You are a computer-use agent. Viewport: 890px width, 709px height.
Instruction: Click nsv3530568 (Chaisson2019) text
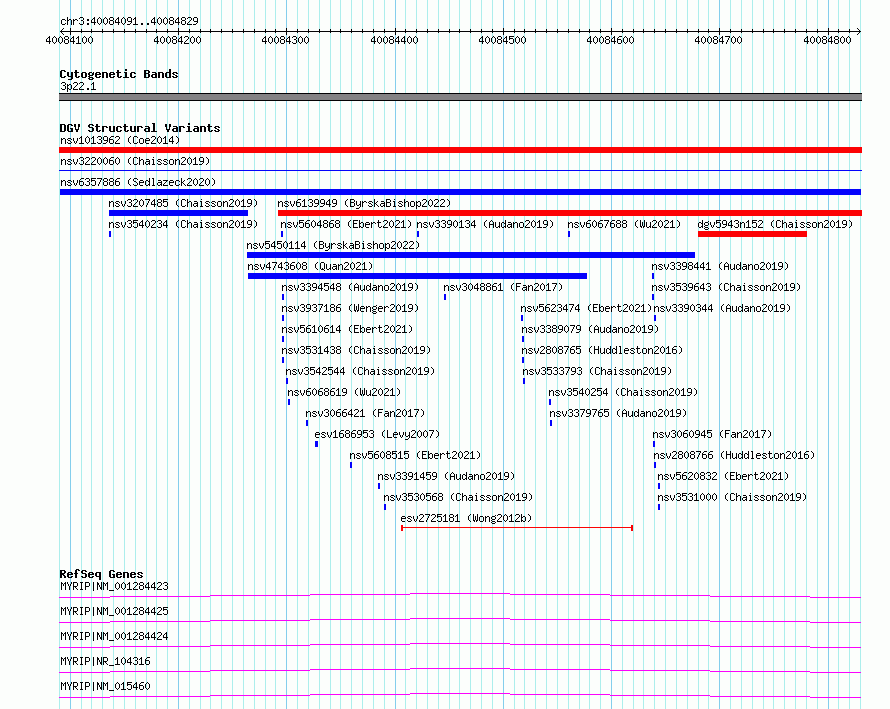(x=458, y=497)
